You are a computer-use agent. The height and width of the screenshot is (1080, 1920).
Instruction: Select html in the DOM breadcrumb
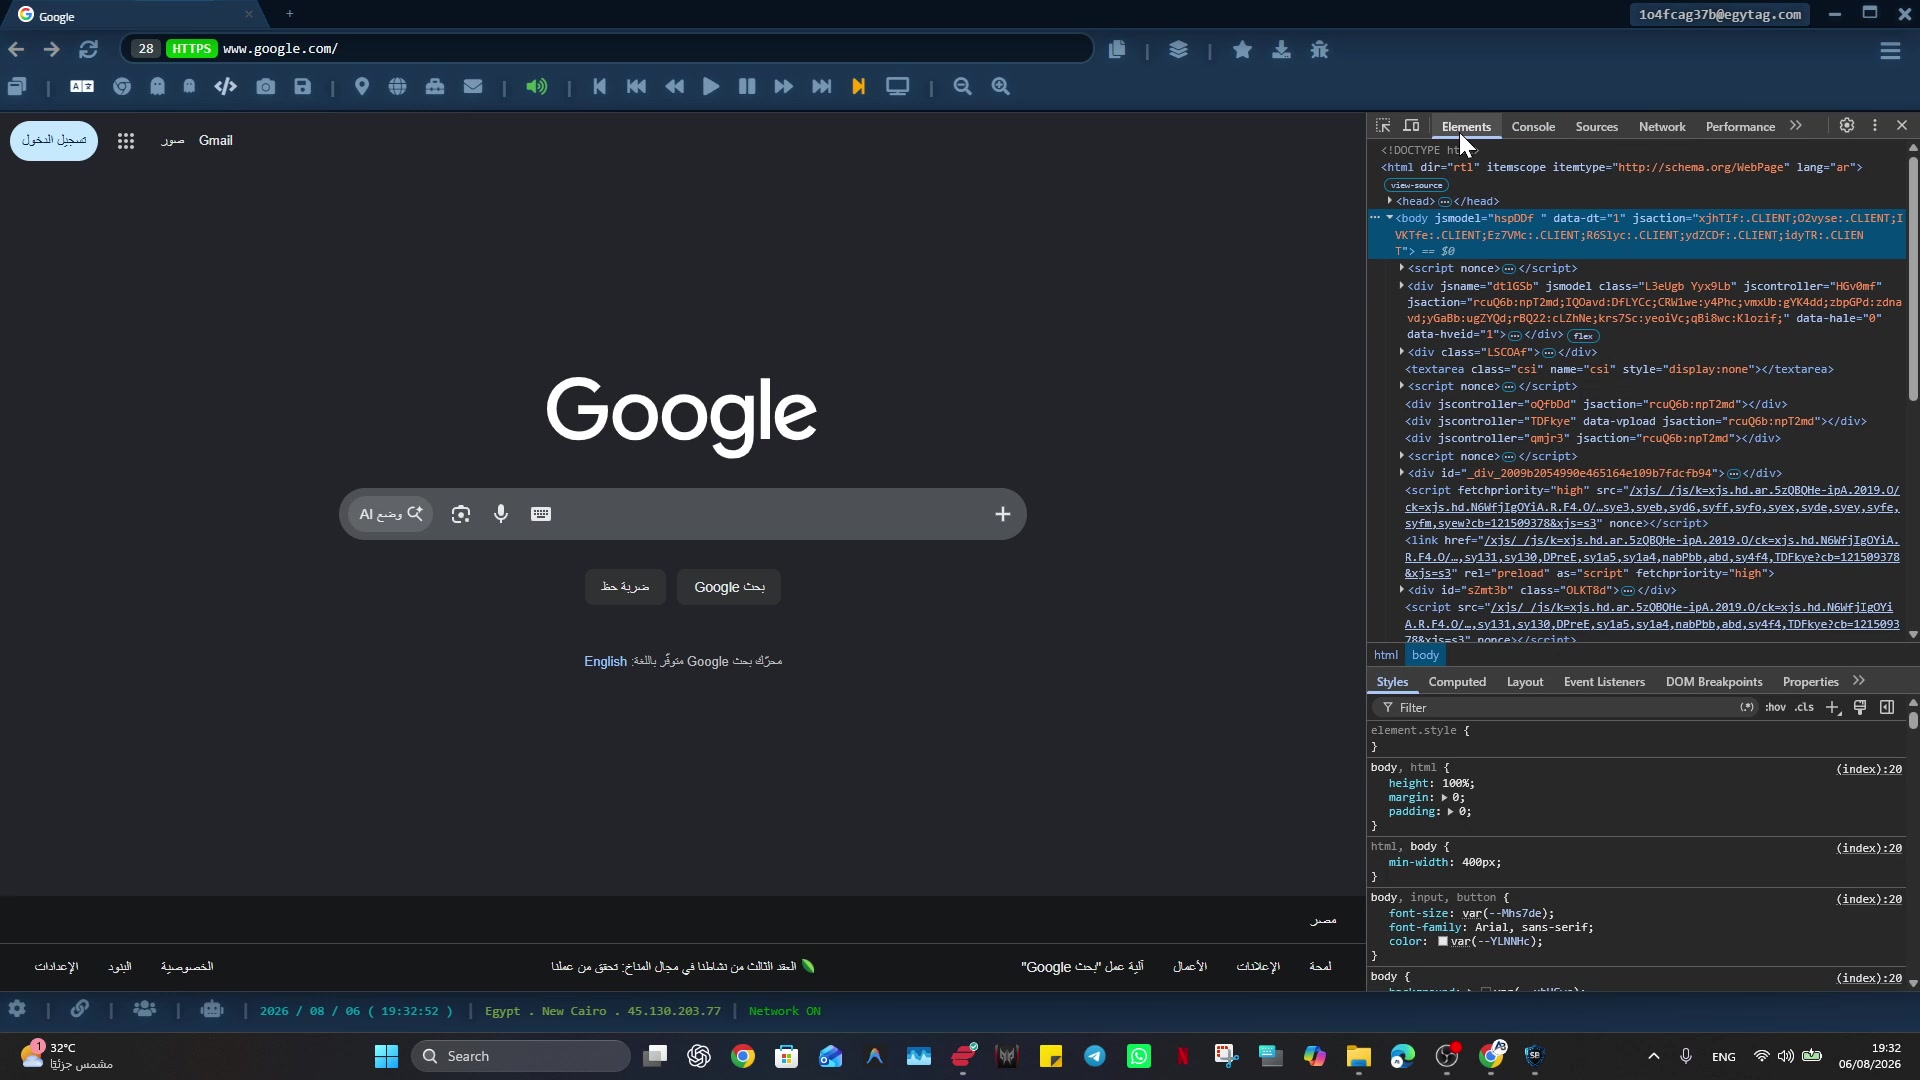pos(1385,655)
